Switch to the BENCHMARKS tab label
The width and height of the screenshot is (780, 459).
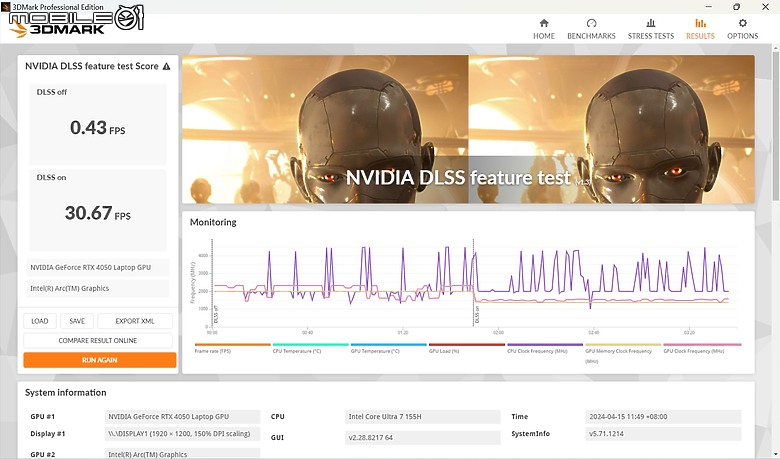click(591, 36)
